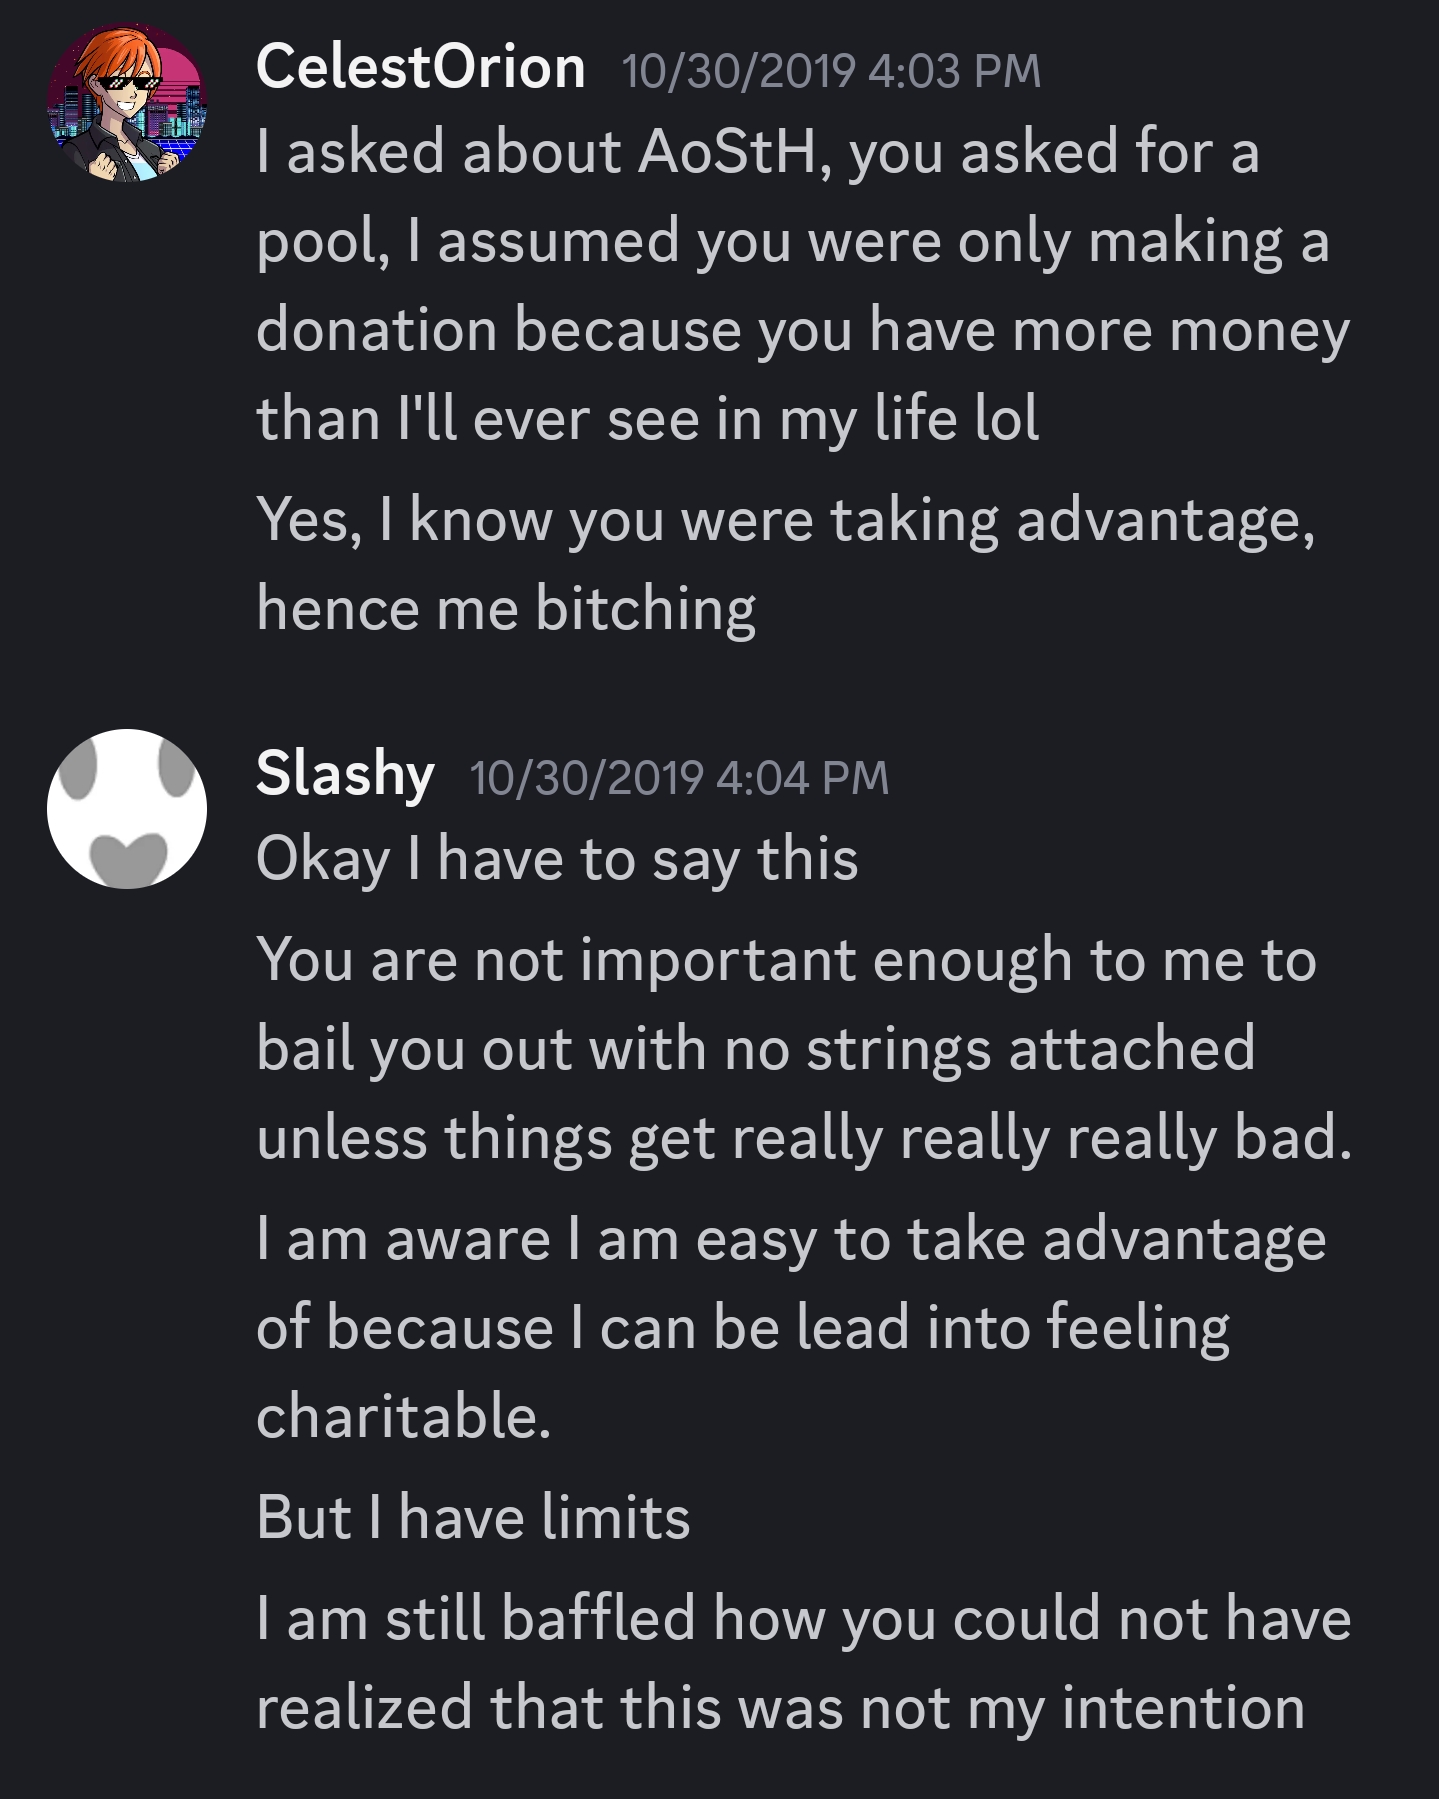Select the "Okay I have to say this" message
The width and height of the screenshot is (1439, 1799).
pos(557,860)
